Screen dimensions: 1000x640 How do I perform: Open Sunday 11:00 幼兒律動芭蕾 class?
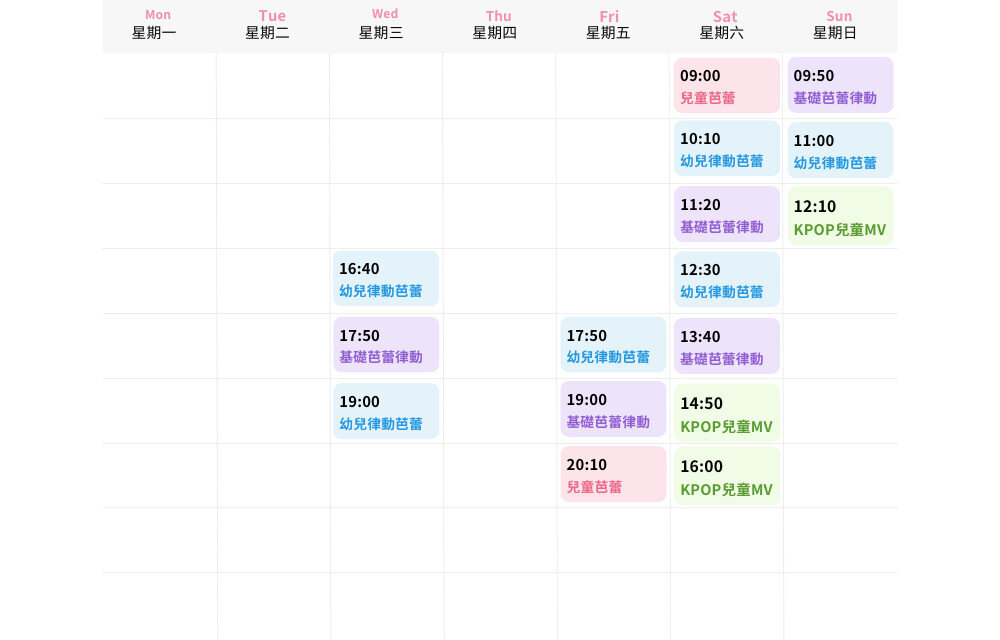coord(840,150)
